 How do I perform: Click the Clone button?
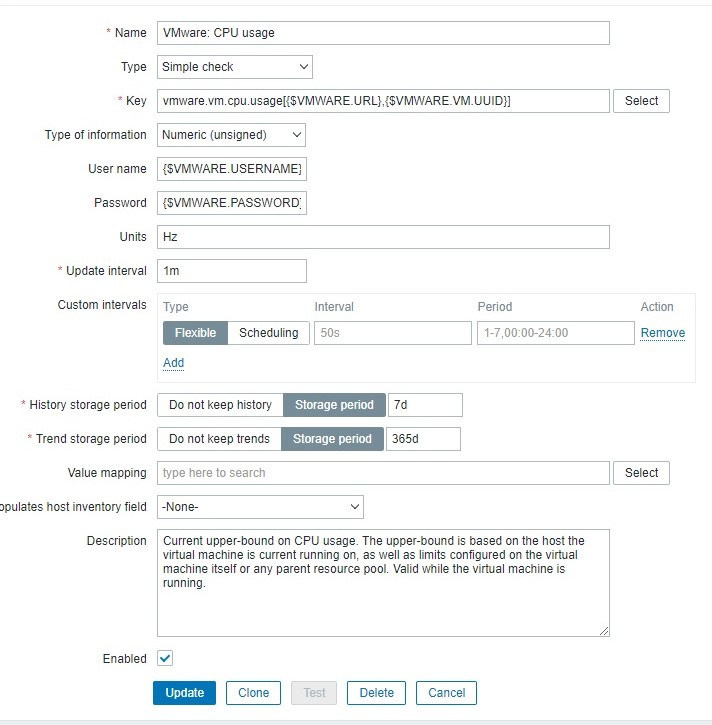253,693
